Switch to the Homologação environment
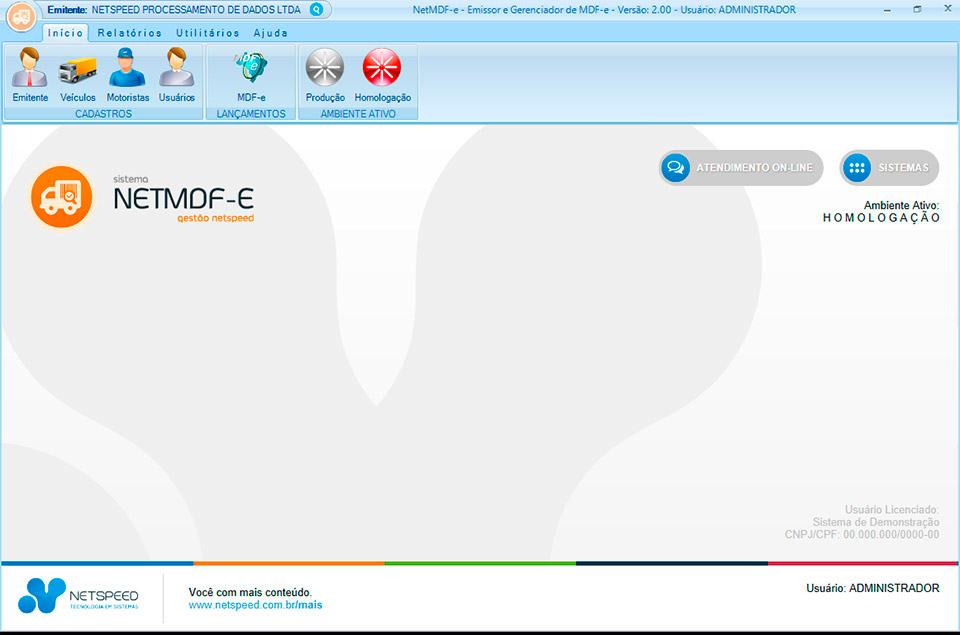The height and width of the screenshot is (635, 960). click(x=383, y=75)
